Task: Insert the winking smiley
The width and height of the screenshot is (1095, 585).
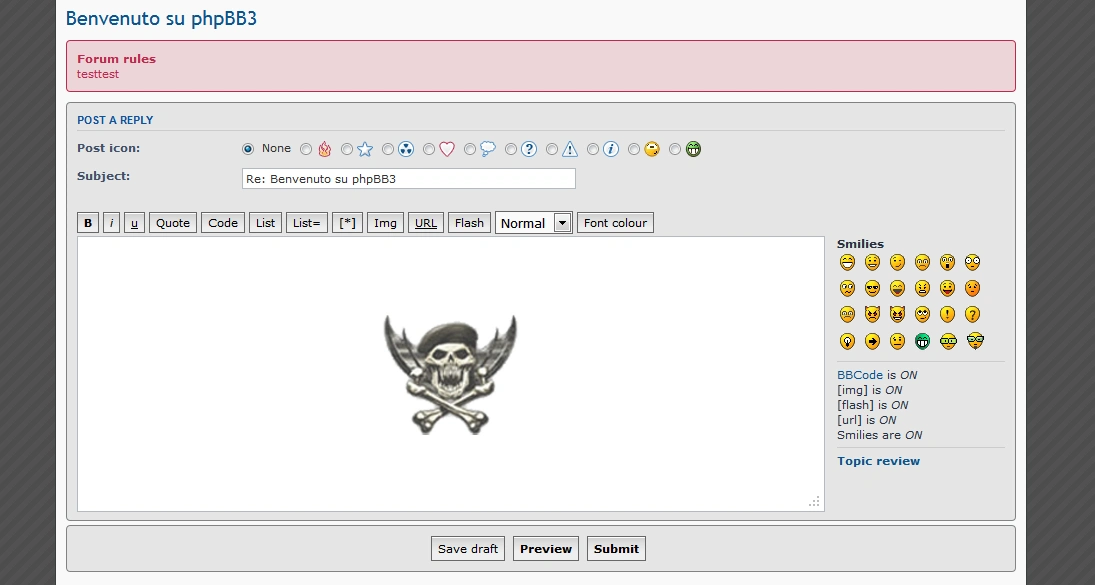Action: (897, 262)
